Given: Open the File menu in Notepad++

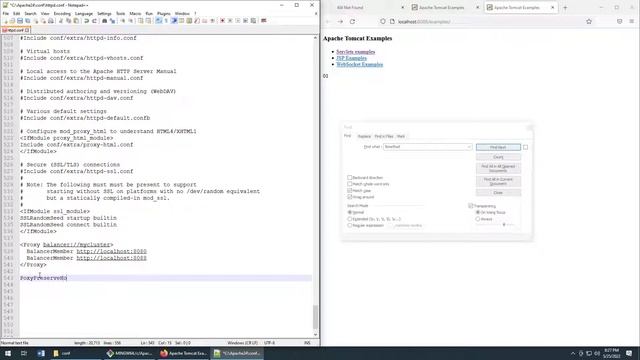Looking at the screenshot, I should pos(6,13).
